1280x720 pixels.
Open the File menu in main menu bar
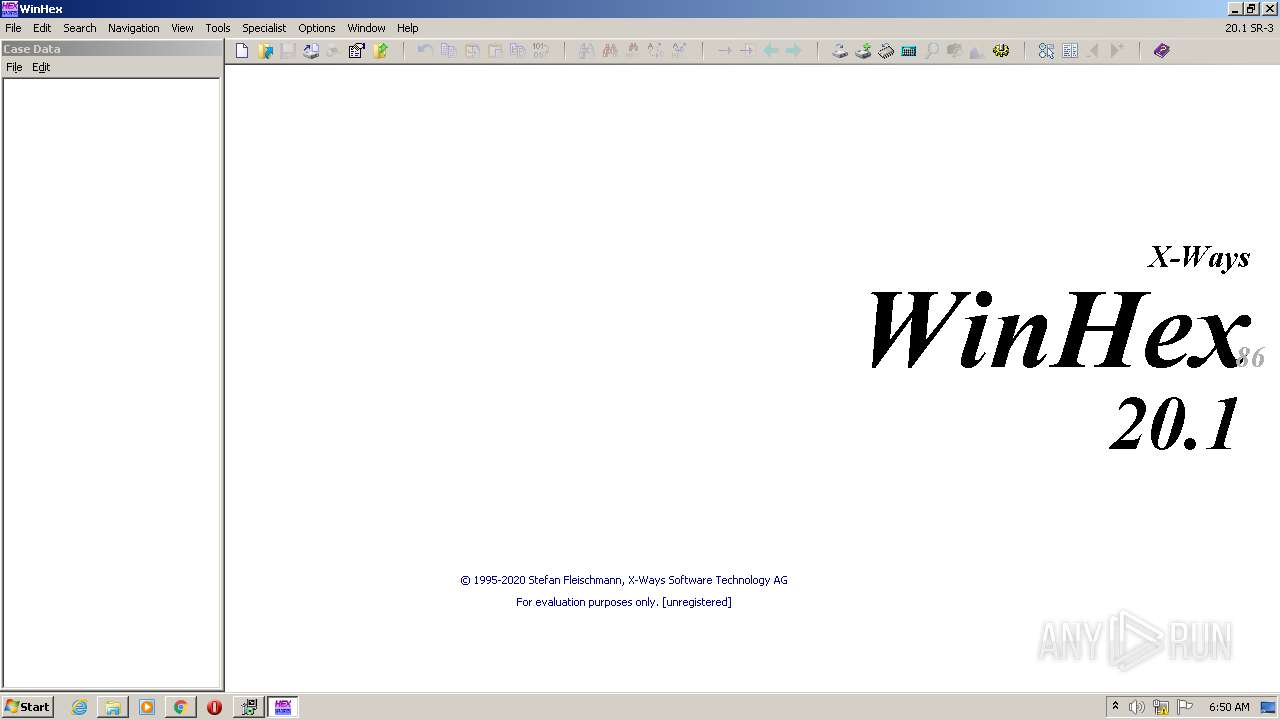(x=13, y=28)
